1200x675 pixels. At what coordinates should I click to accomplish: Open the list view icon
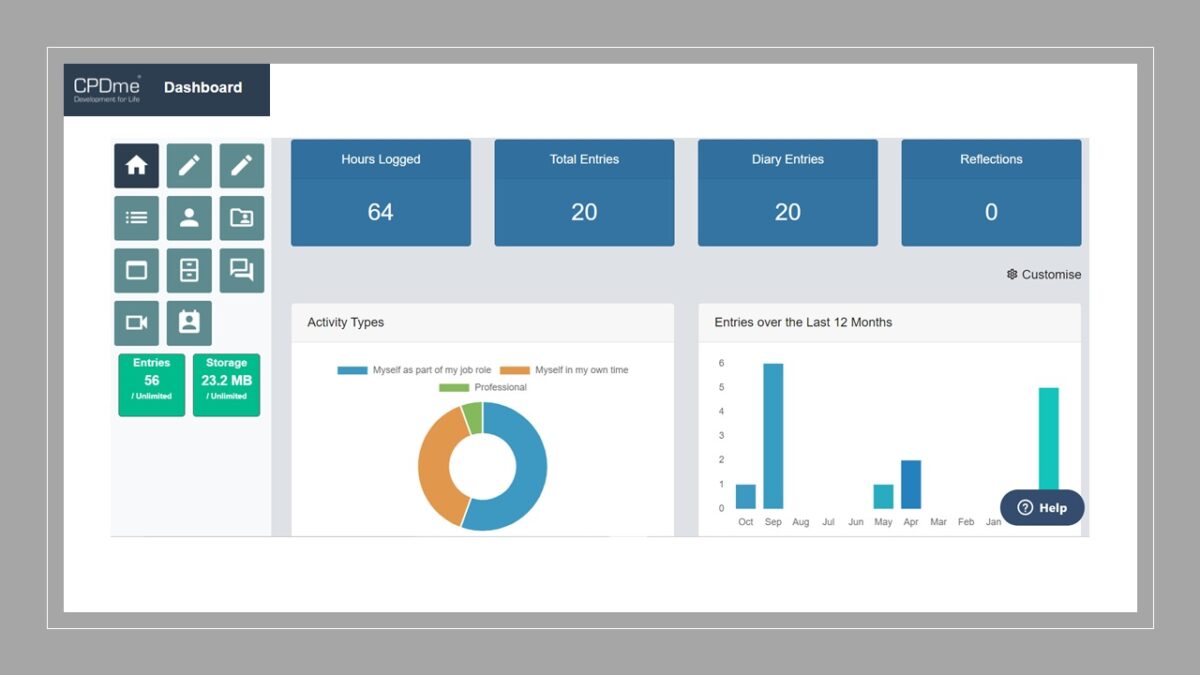pyautogui.click(x=136, y=218)
